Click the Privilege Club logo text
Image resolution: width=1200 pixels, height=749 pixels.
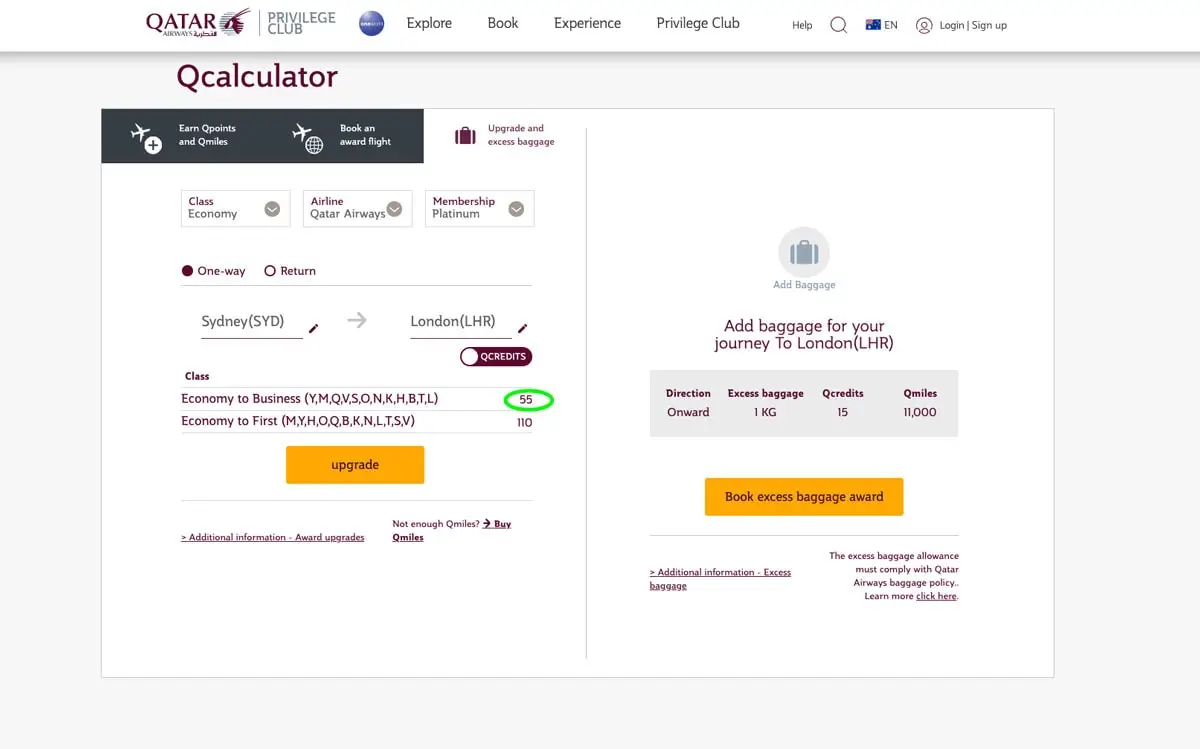tap(301, 23)
